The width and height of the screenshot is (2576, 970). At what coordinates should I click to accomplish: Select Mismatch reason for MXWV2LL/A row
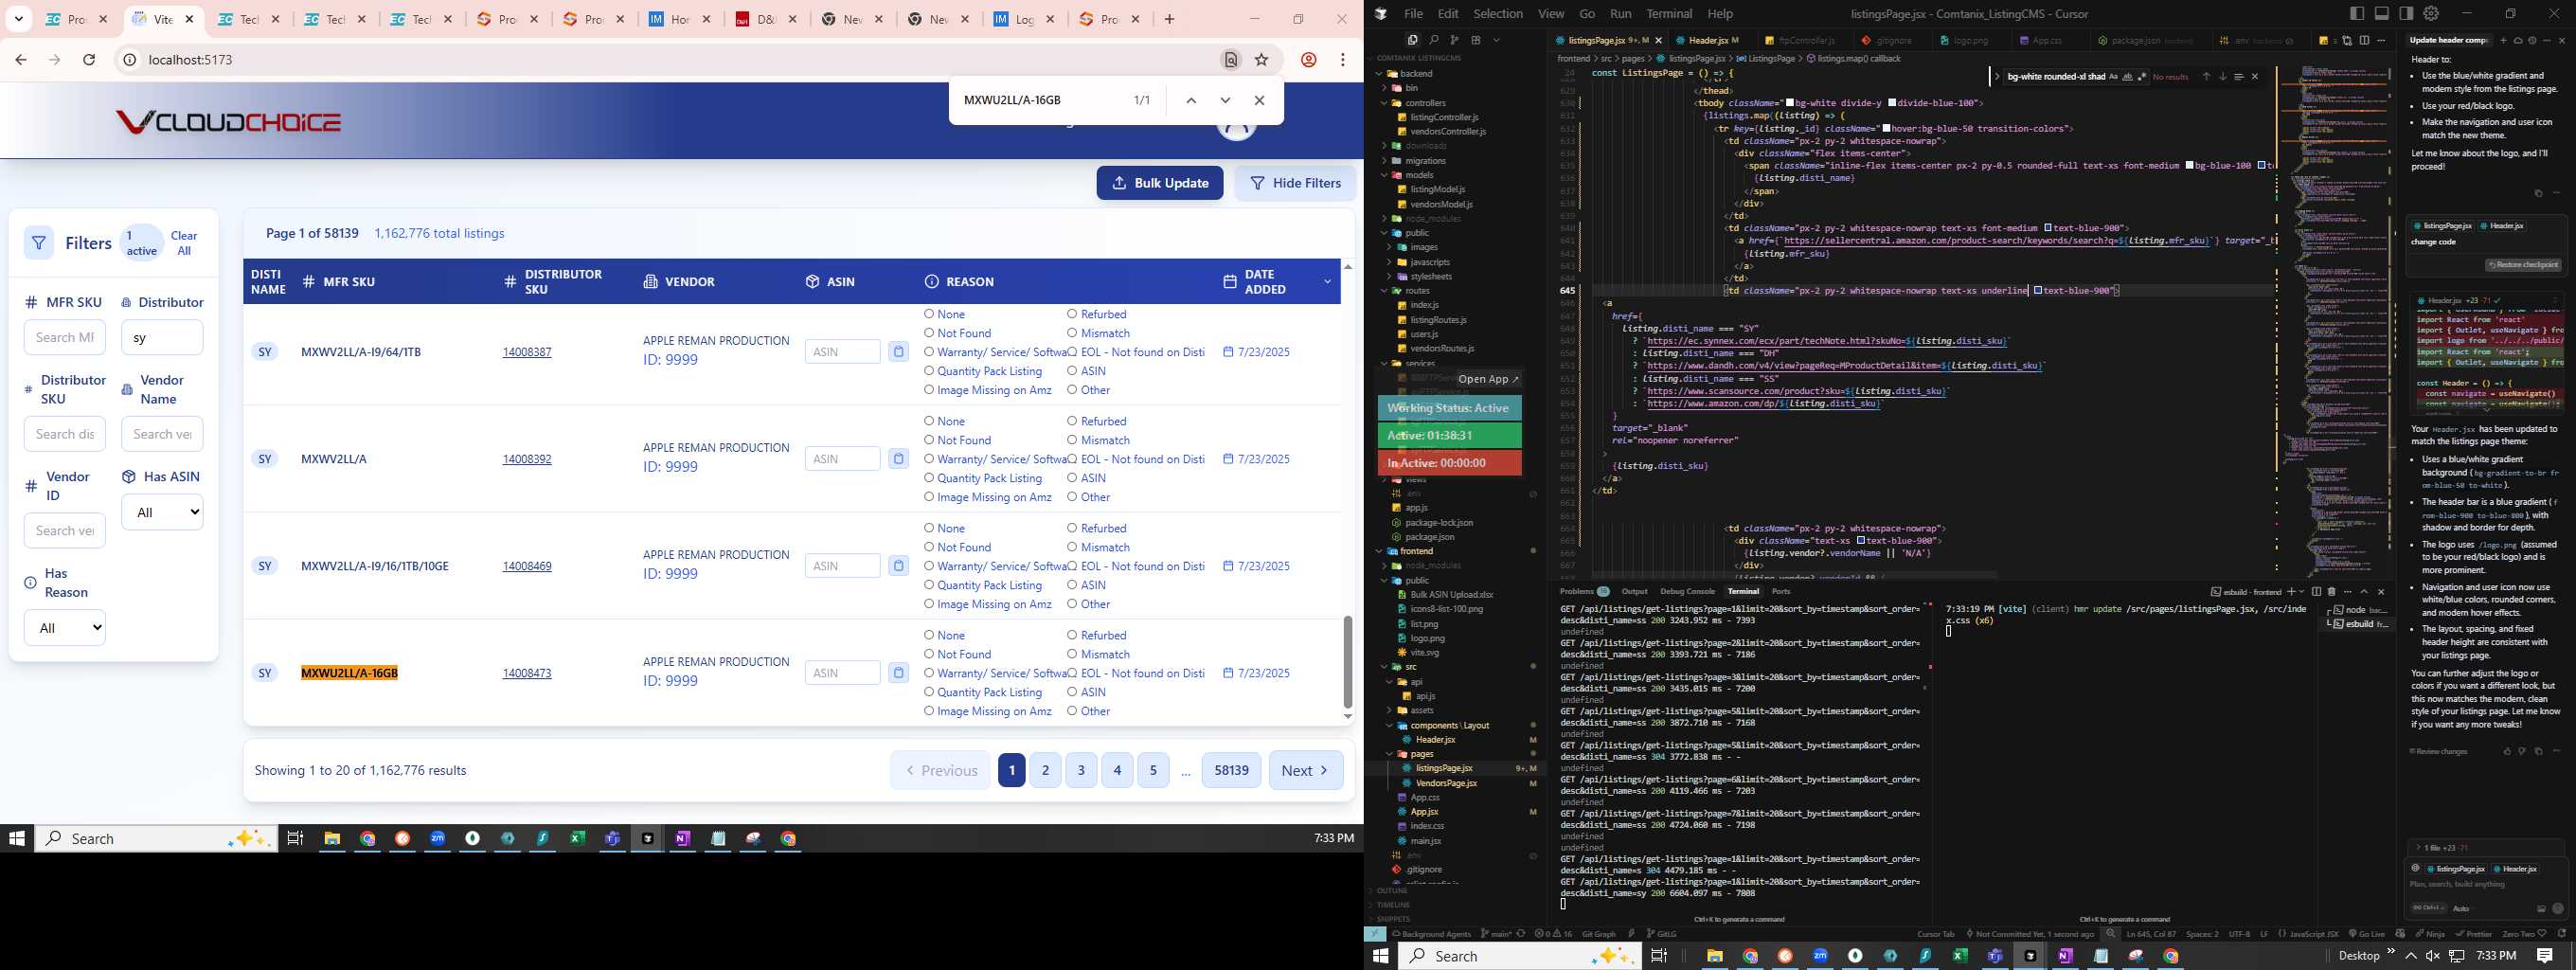pyautogui.click(x=1072, y=440)
